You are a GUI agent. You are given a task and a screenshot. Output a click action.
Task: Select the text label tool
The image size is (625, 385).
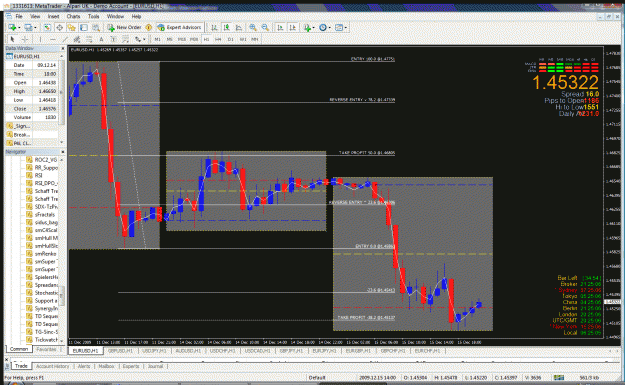pyautogui.click(x=114, y=39)
